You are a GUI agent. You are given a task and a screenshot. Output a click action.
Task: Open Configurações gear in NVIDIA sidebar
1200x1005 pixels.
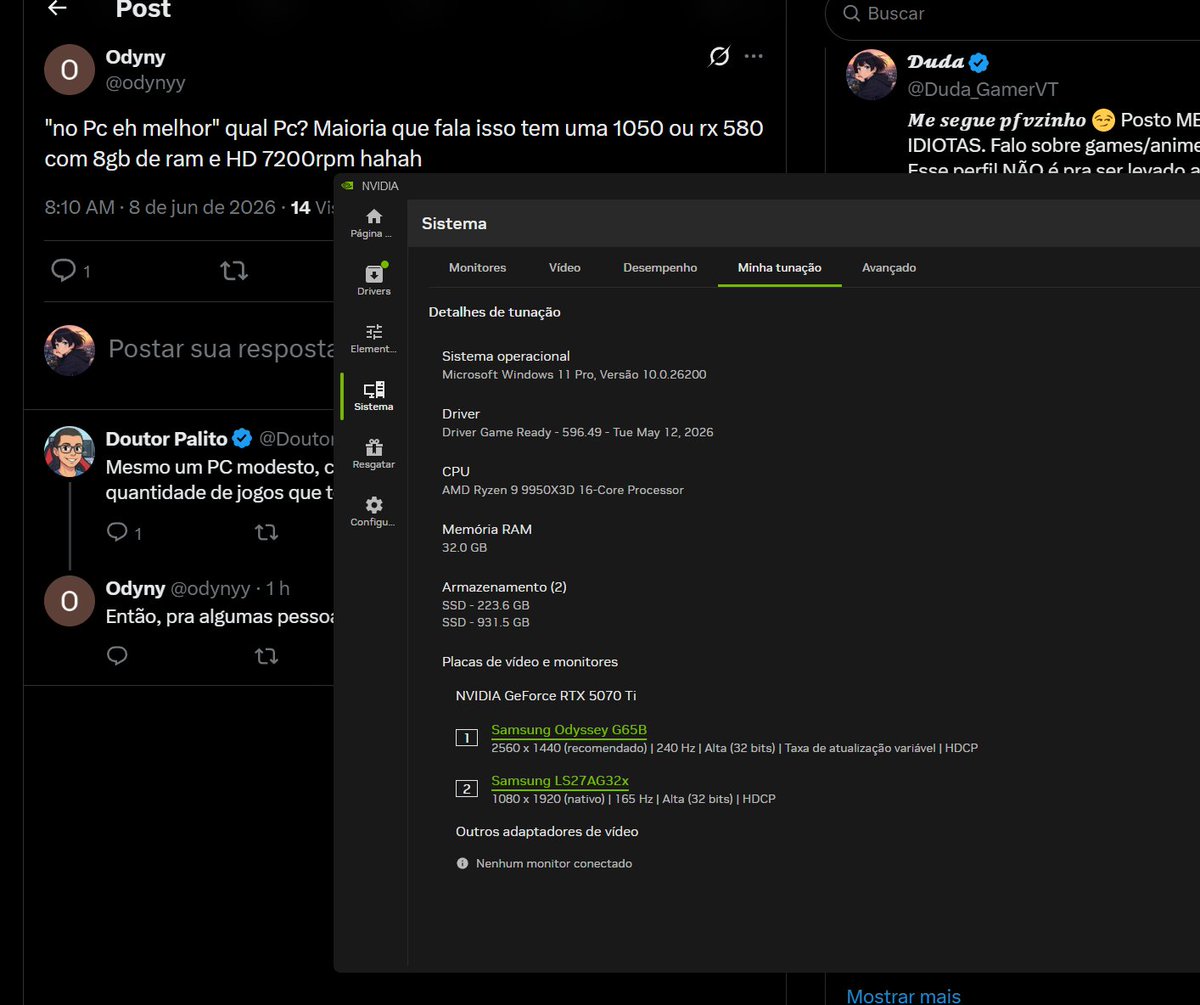tap(374, 512)
